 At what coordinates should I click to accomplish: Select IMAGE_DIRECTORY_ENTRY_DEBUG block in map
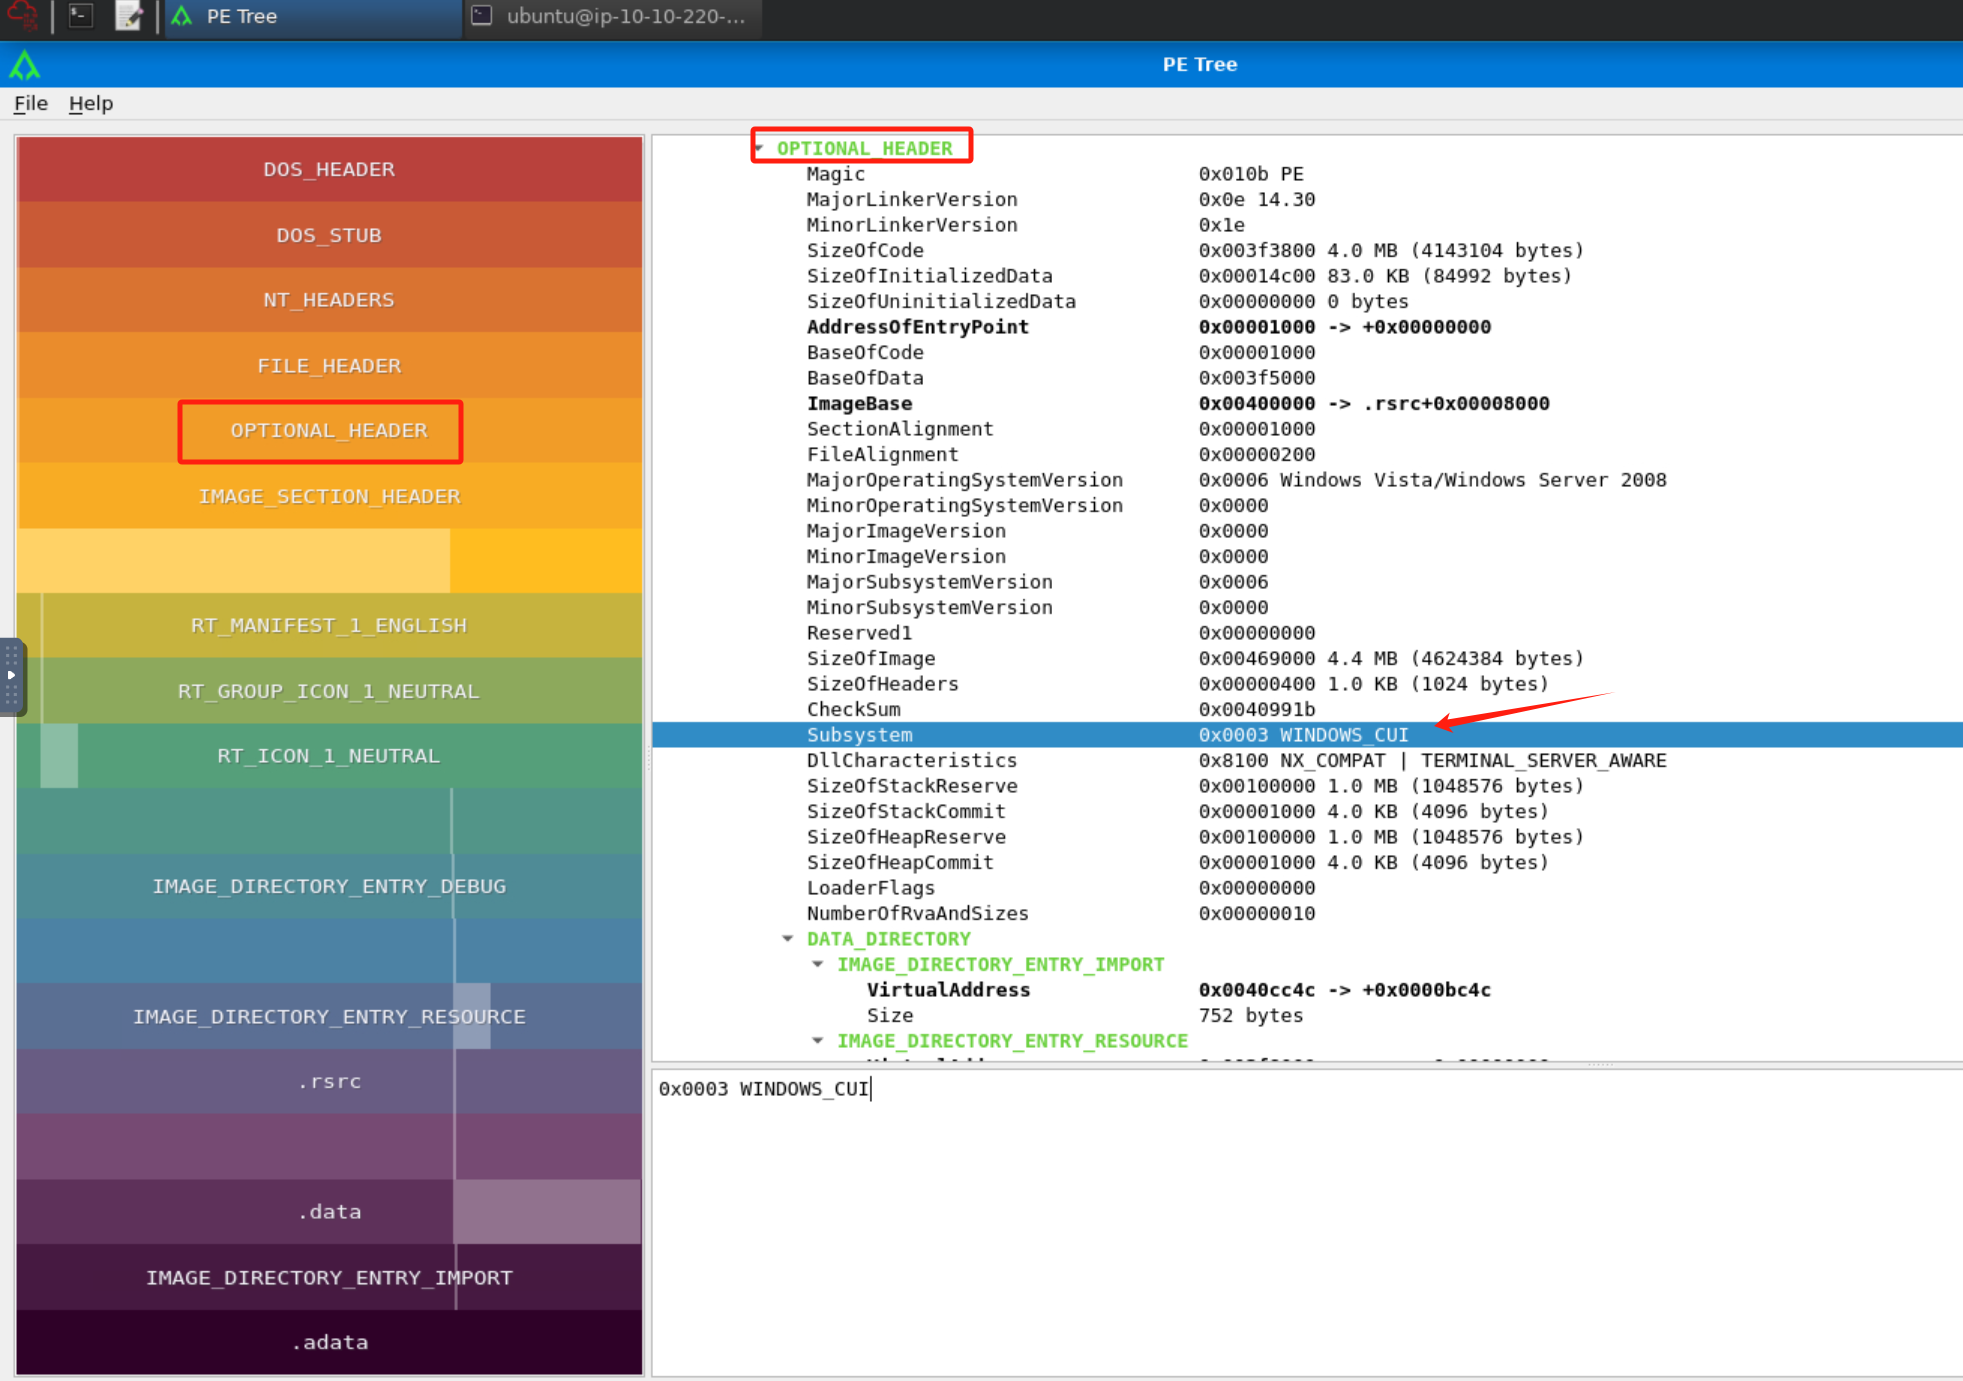click(x=329, y=886)
